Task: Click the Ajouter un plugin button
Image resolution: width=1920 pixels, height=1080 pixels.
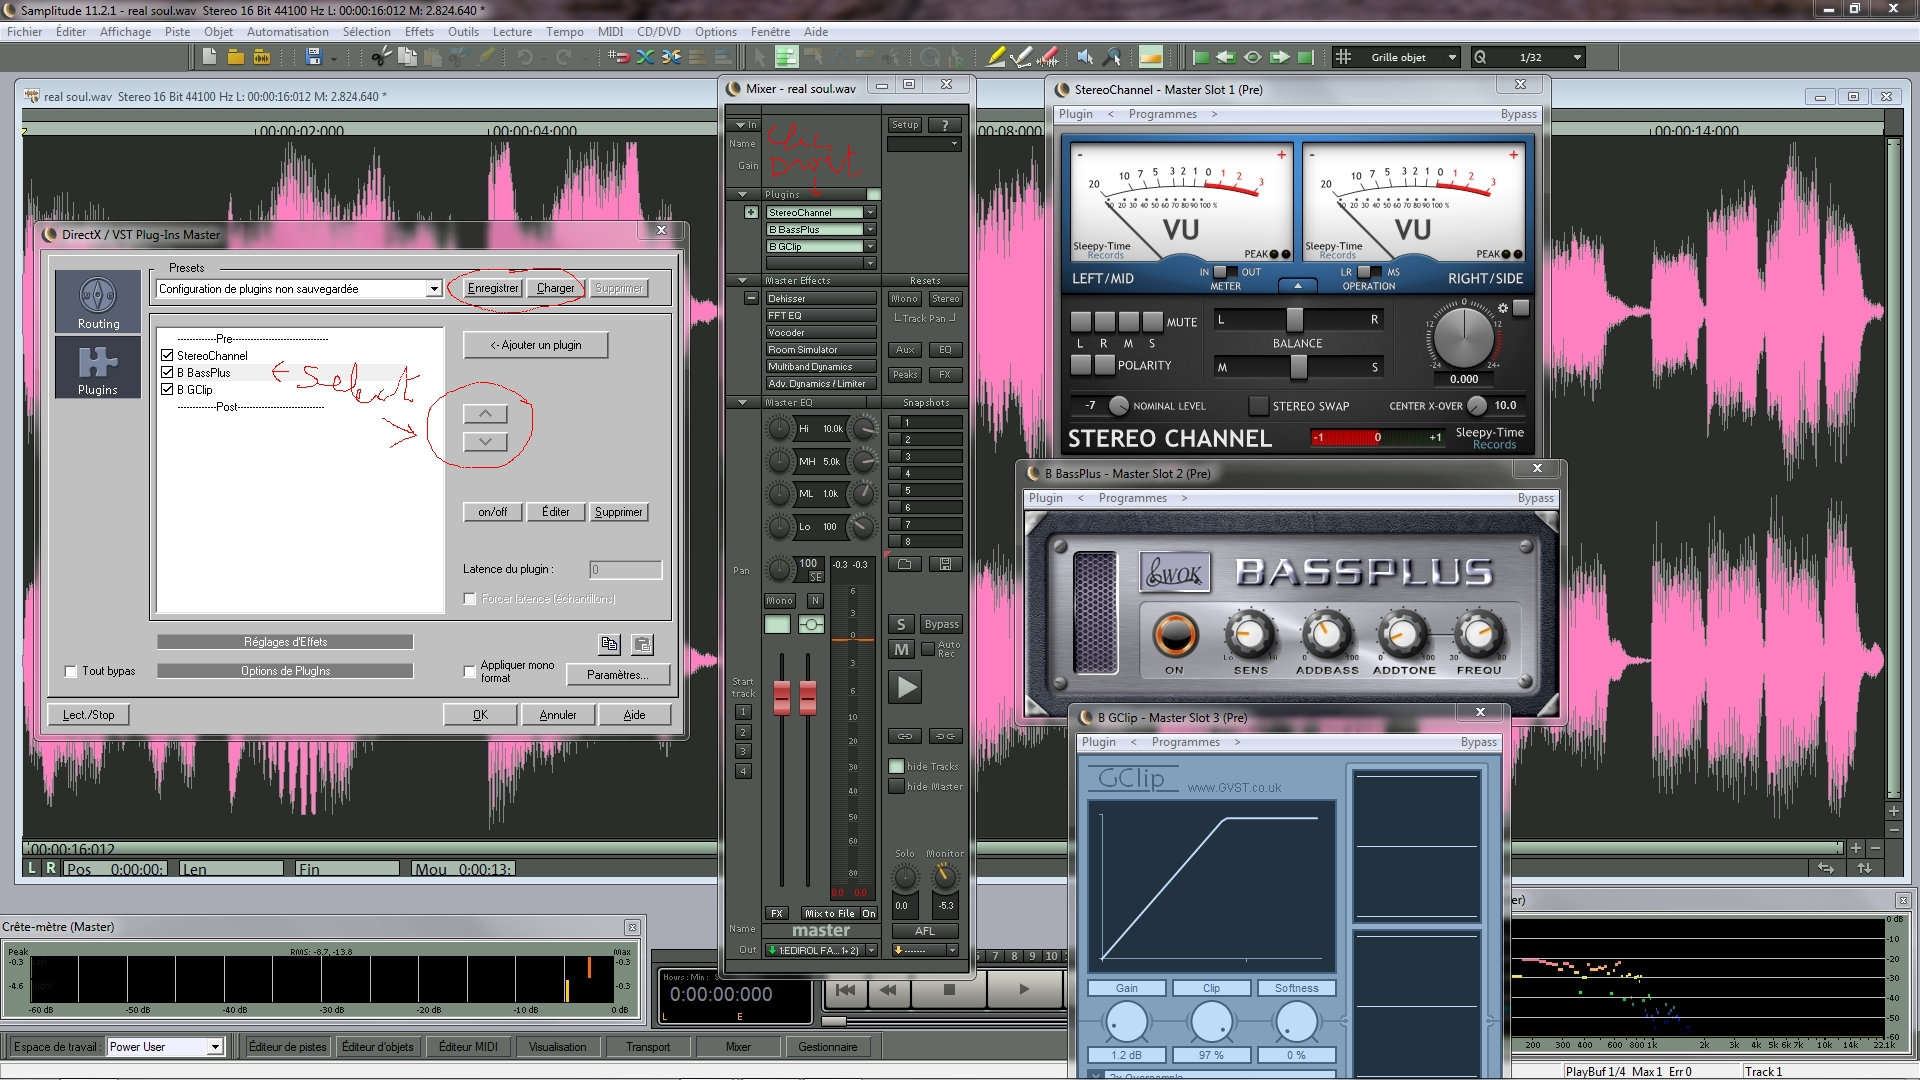Action: [535, 345]
